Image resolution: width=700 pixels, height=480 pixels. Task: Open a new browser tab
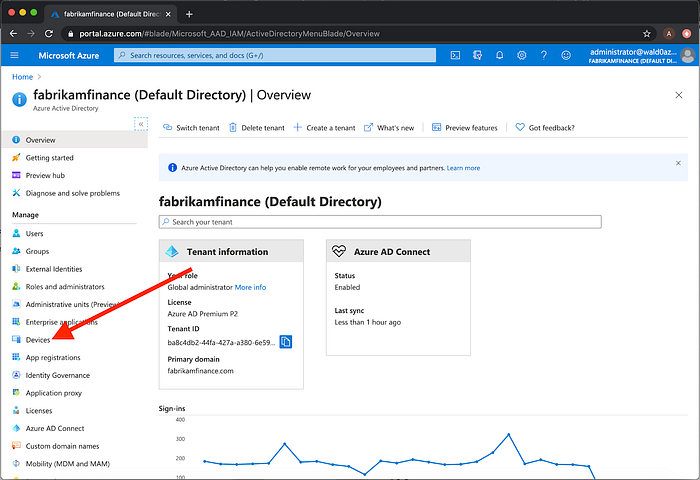tap(189, 14)
